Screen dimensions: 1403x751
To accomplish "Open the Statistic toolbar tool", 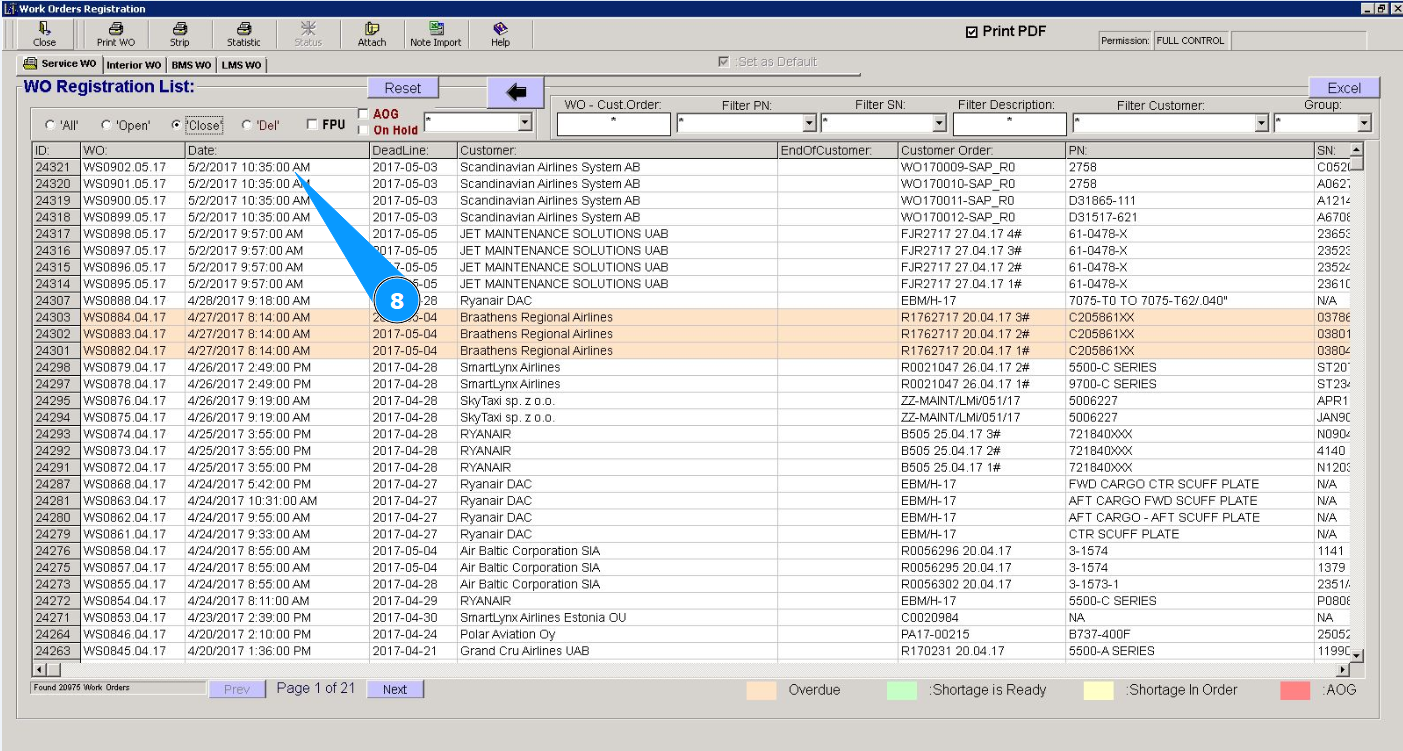I will pos(243,34).
